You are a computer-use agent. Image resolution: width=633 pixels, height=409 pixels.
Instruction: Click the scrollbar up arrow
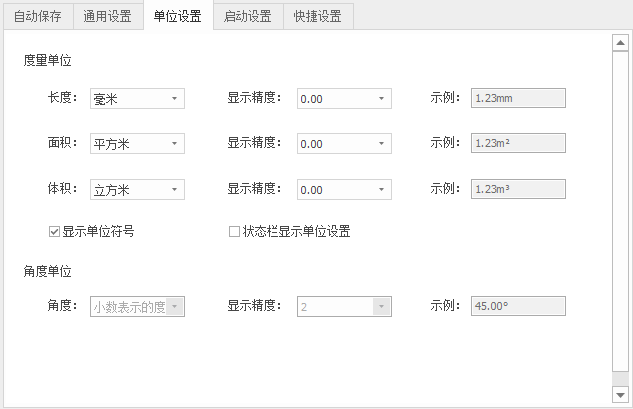(620, 43)
